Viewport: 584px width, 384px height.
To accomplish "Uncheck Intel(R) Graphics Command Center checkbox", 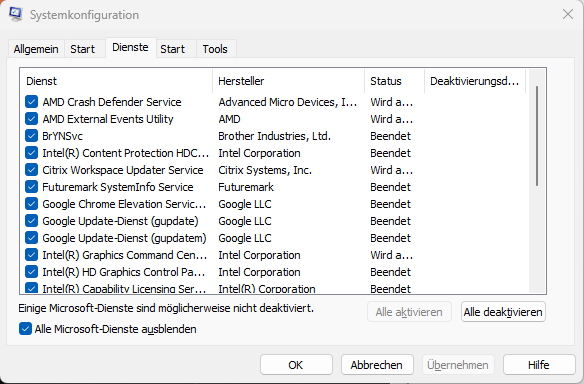I will (31, 255).
